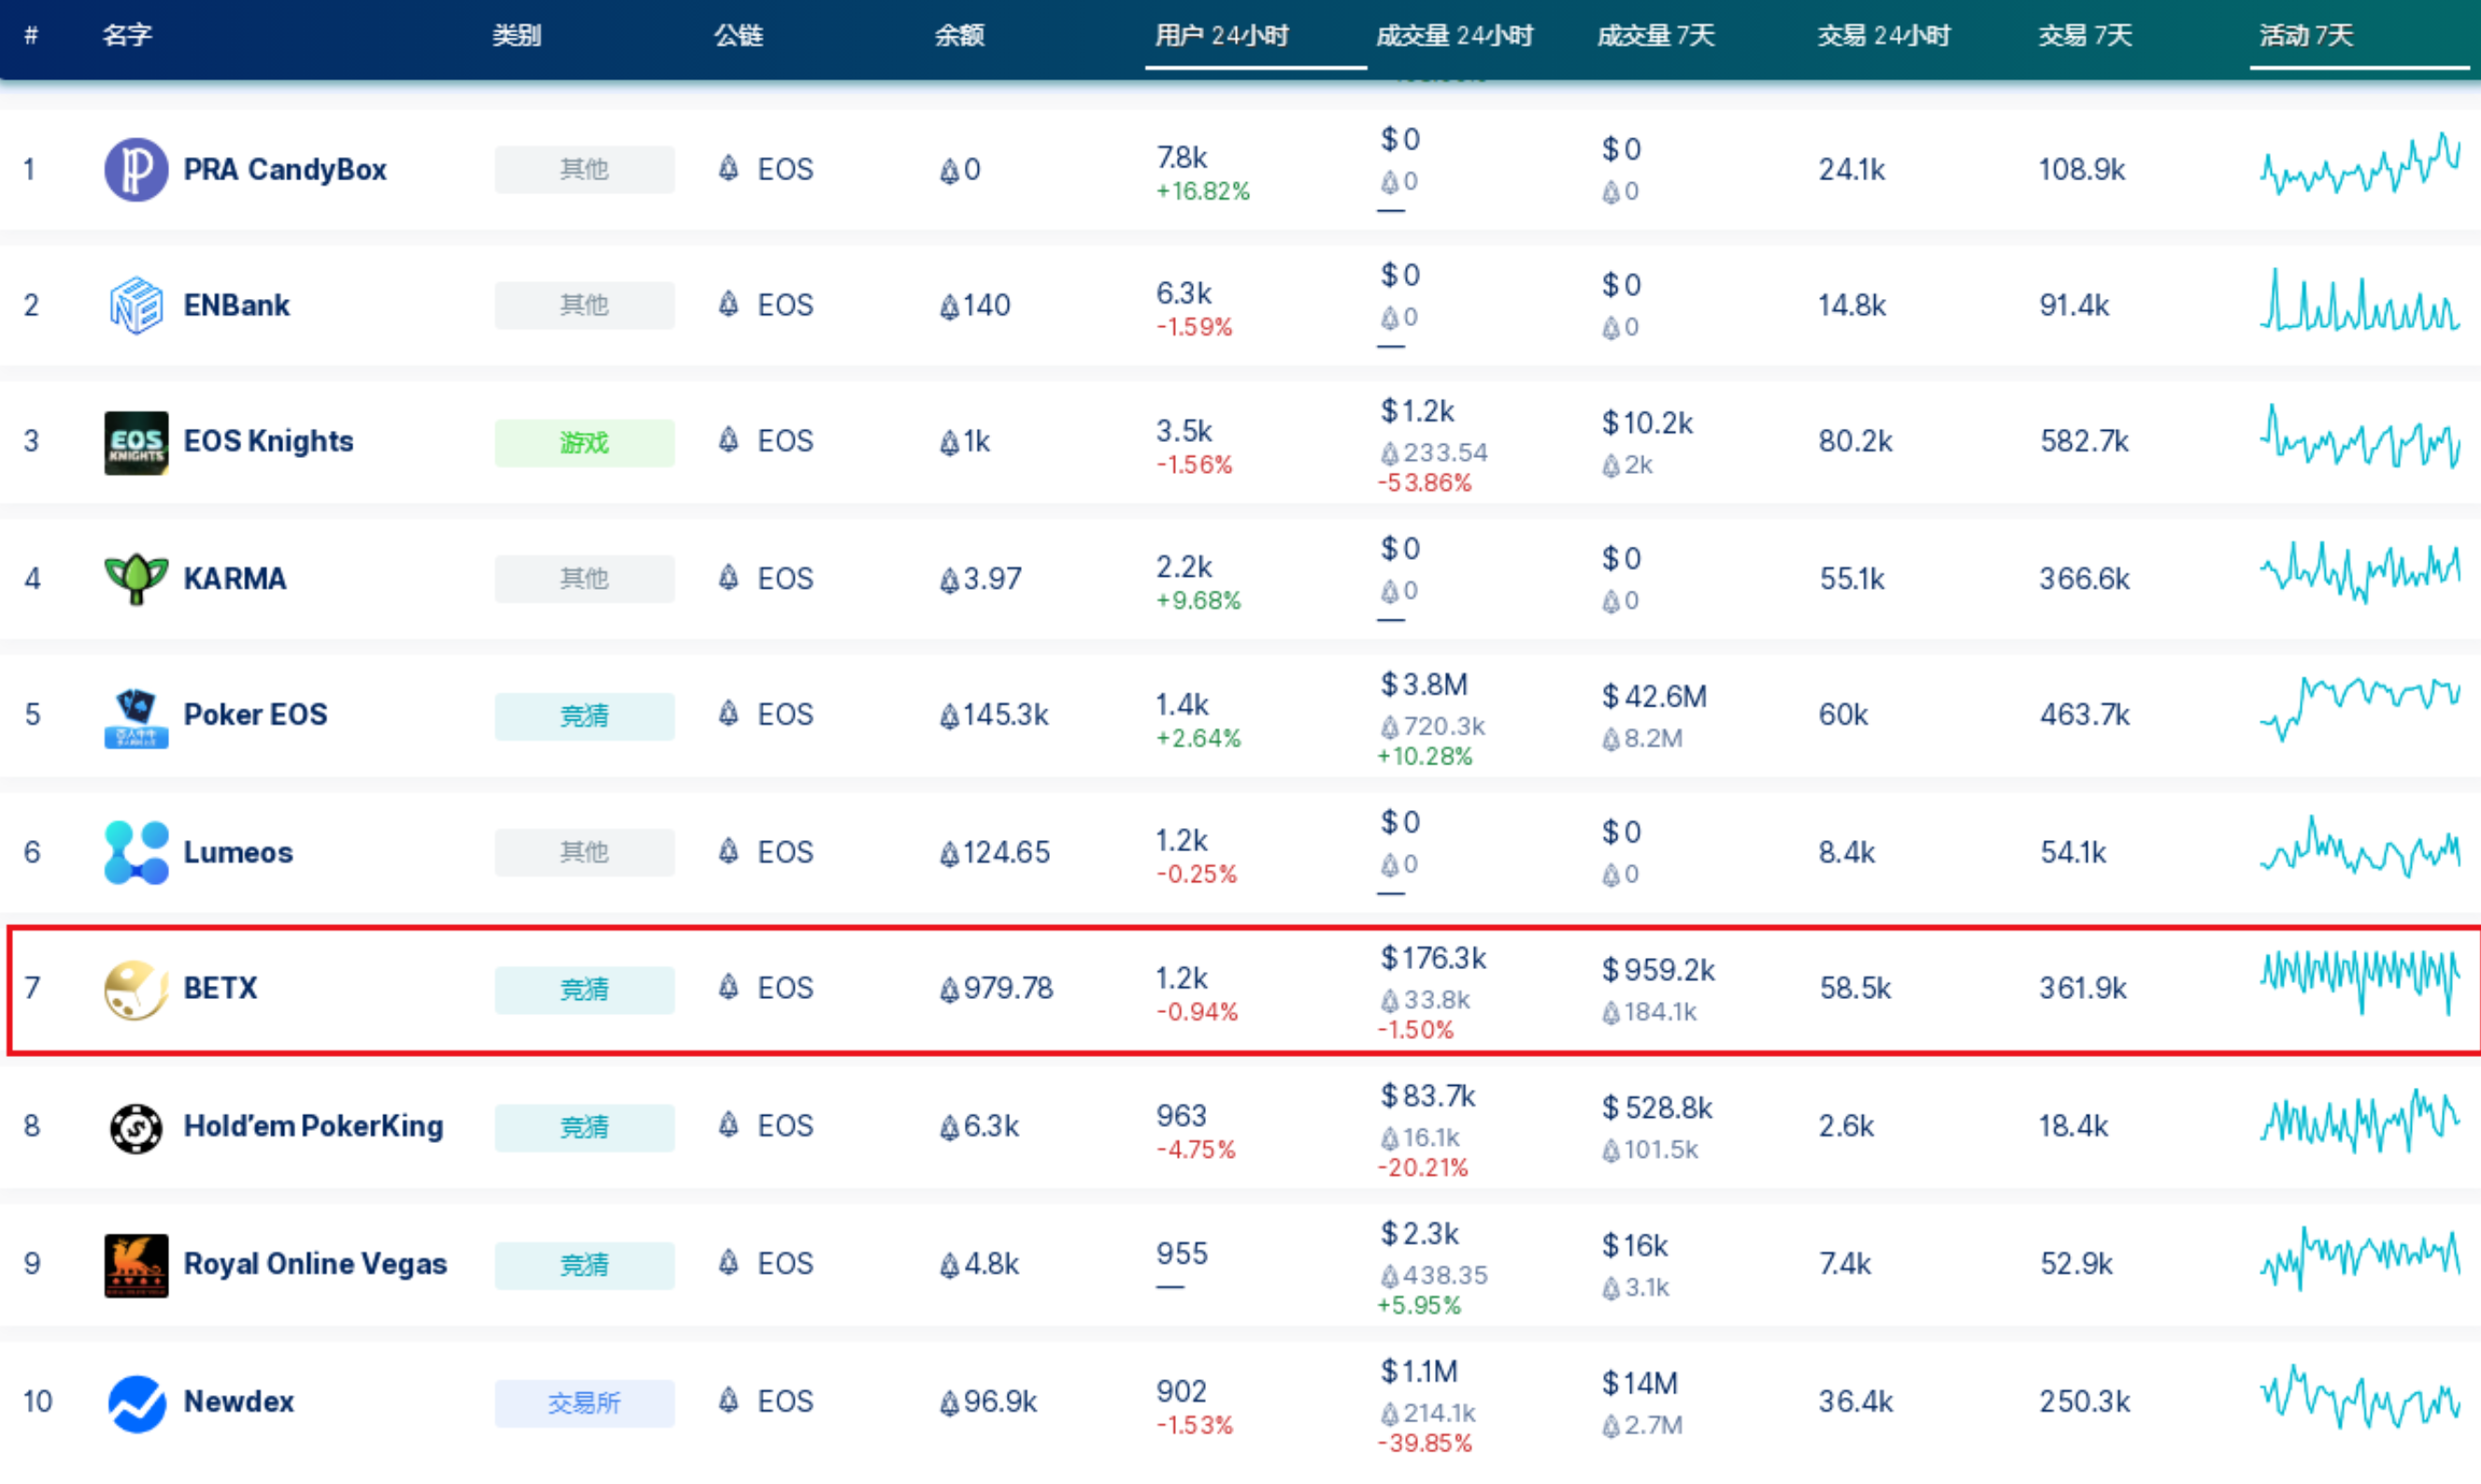Click Hold'em PokerKing 24h volume $83.7k
The height and width of the screenshot is (1484, 2481).
(1428, 1097)
